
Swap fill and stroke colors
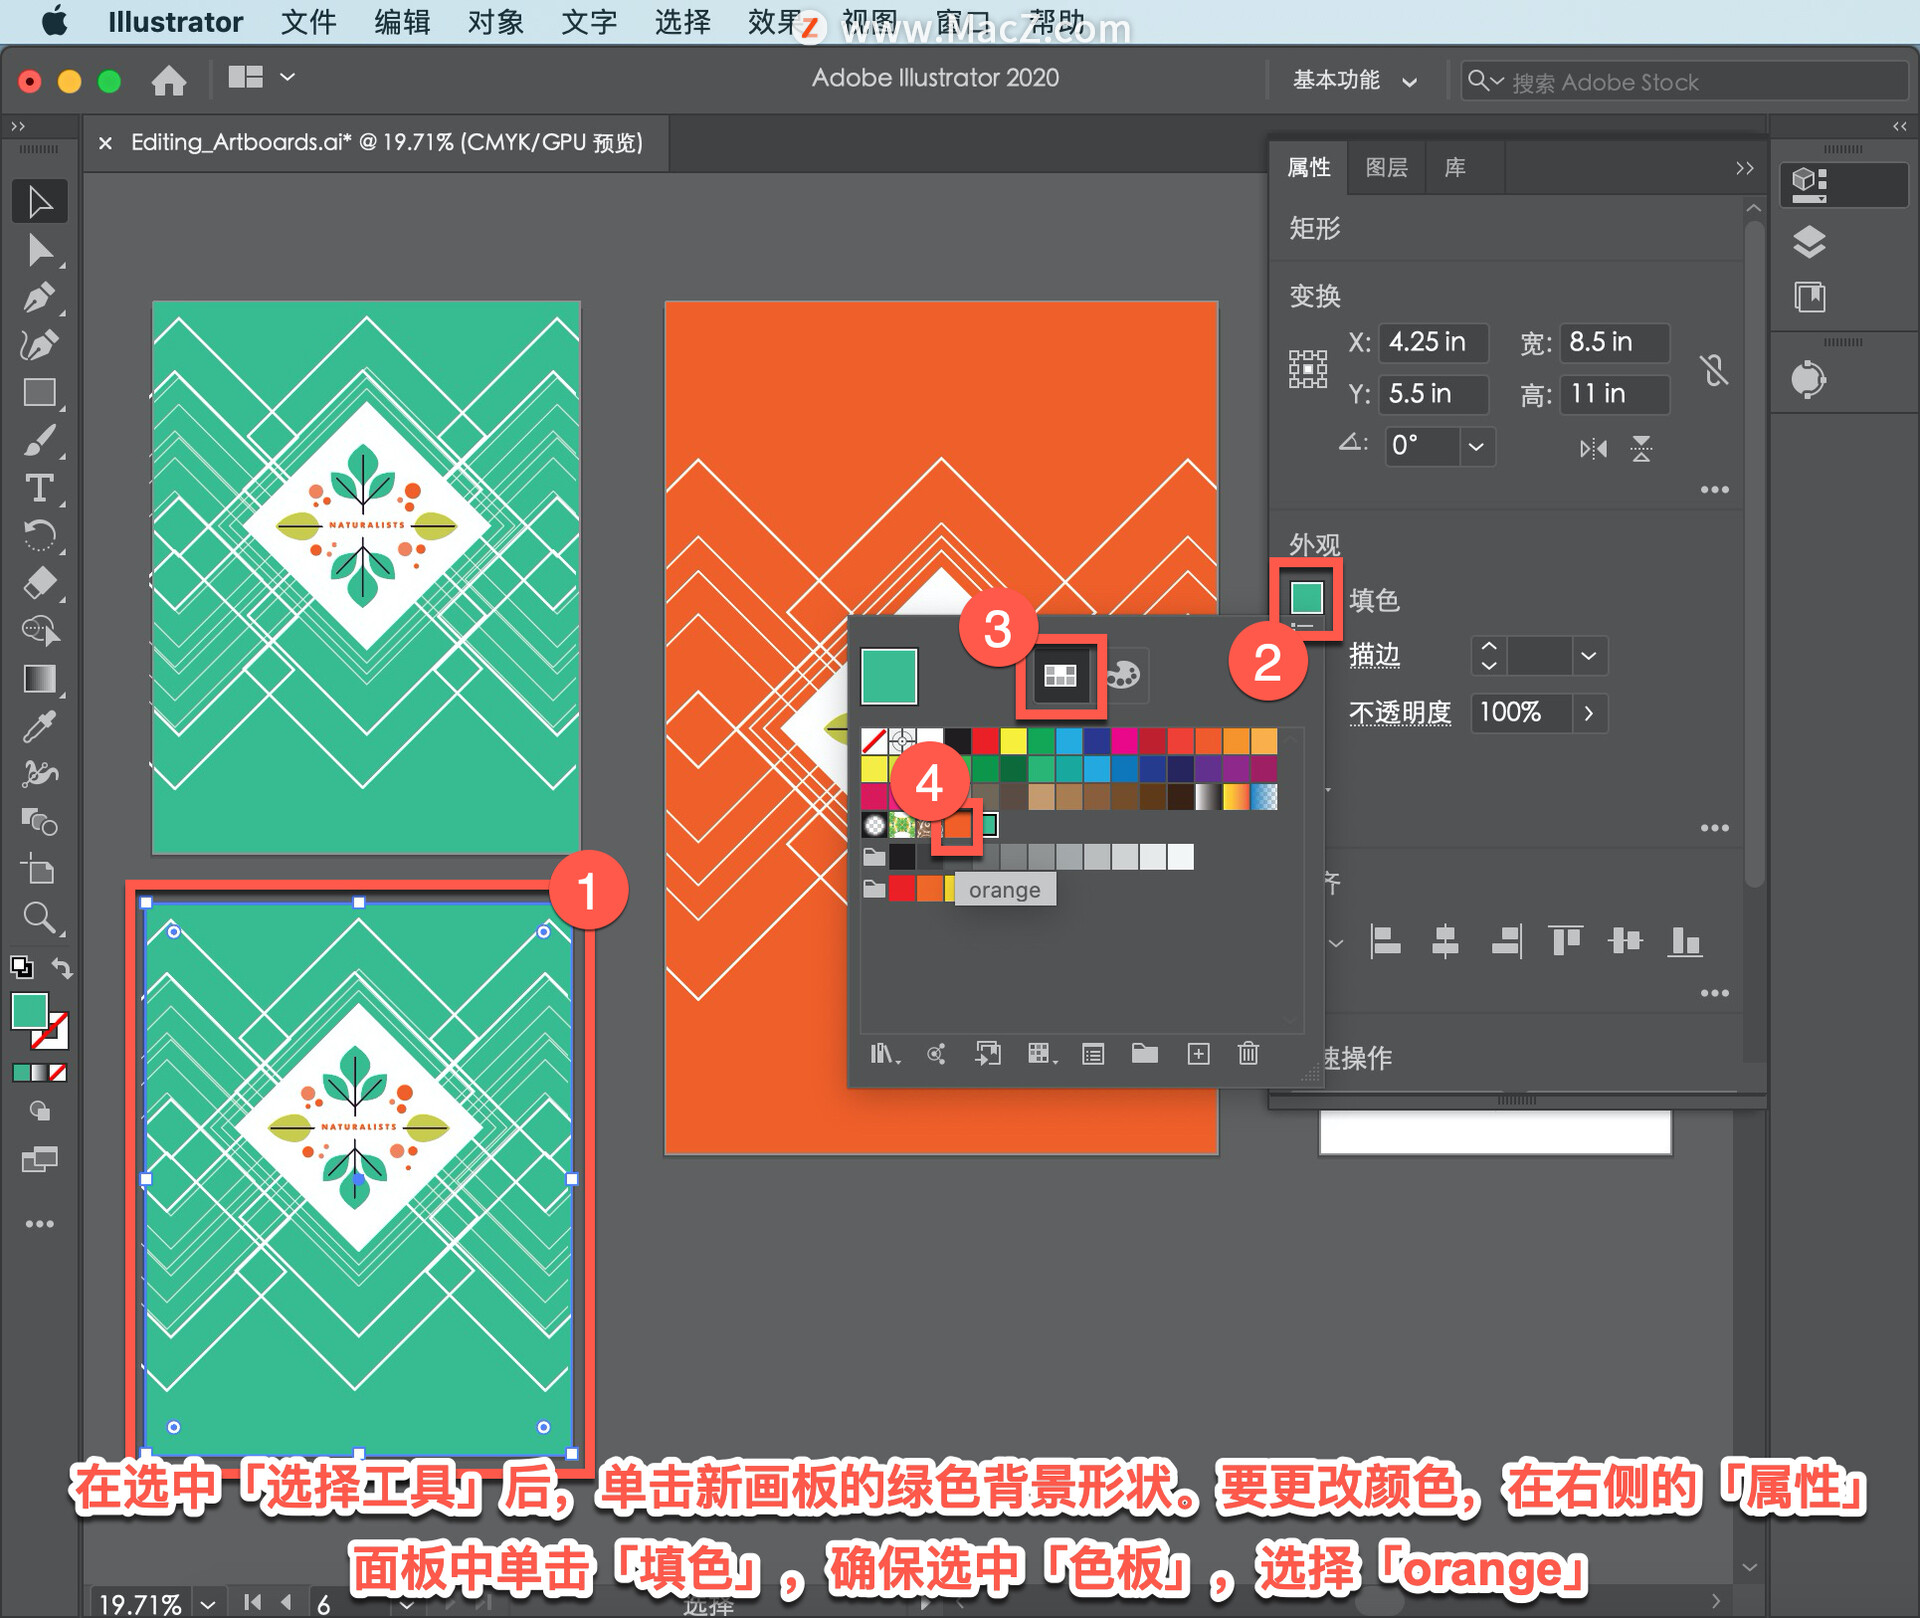(x=62, y=968)
